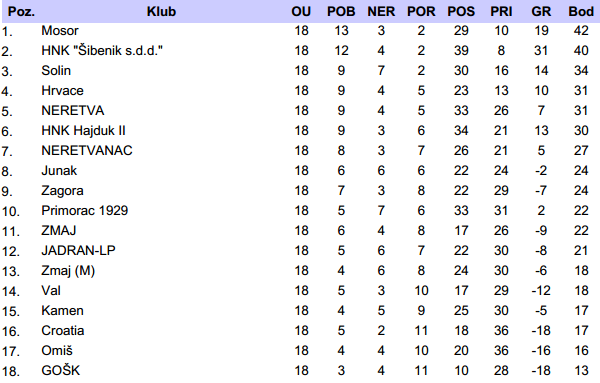Click the Klub column header

[161, 11]
